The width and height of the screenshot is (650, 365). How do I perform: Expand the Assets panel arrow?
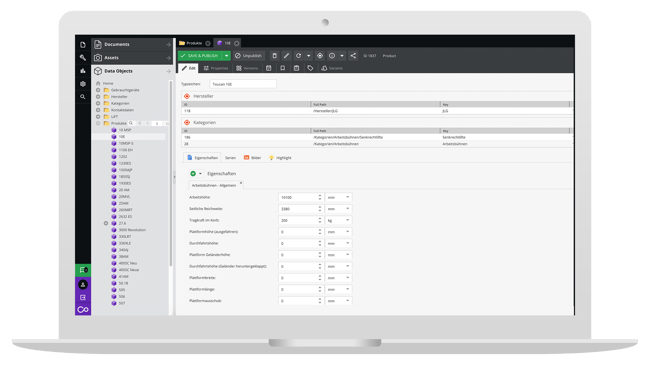pyautogui.click(x=168, y=58)
